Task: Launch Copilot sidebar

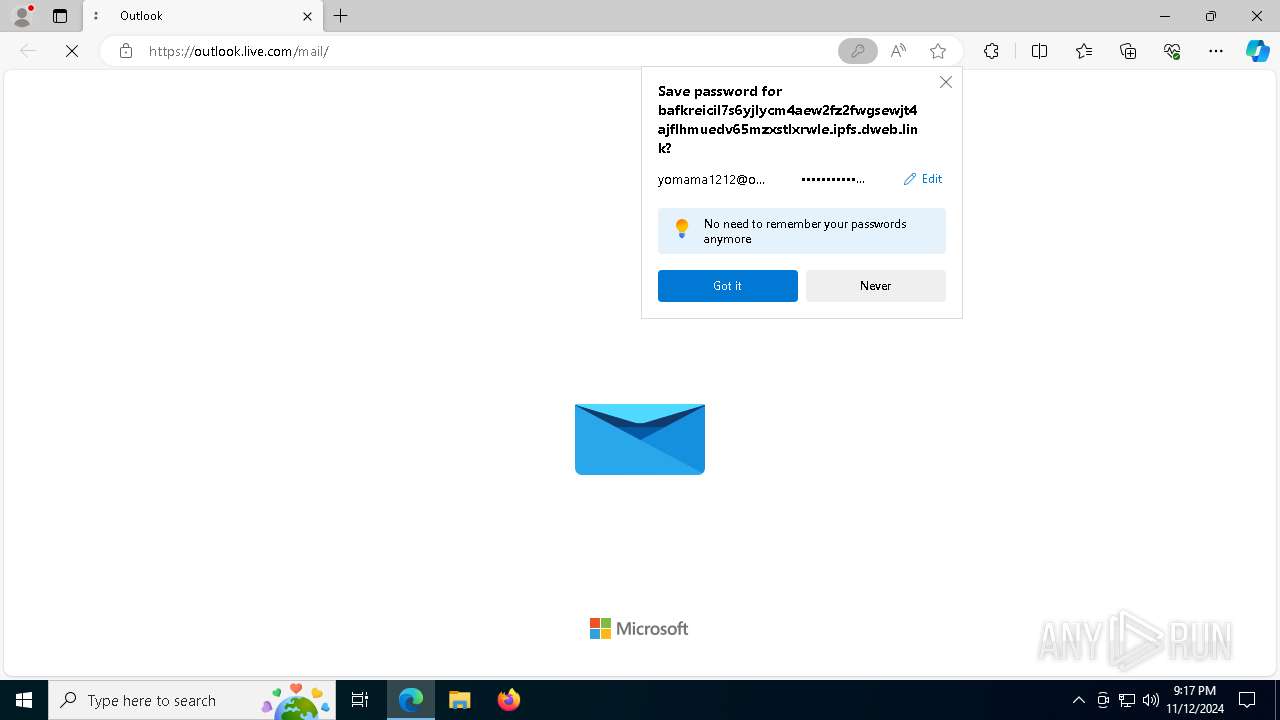Action: coord(1257,51)
